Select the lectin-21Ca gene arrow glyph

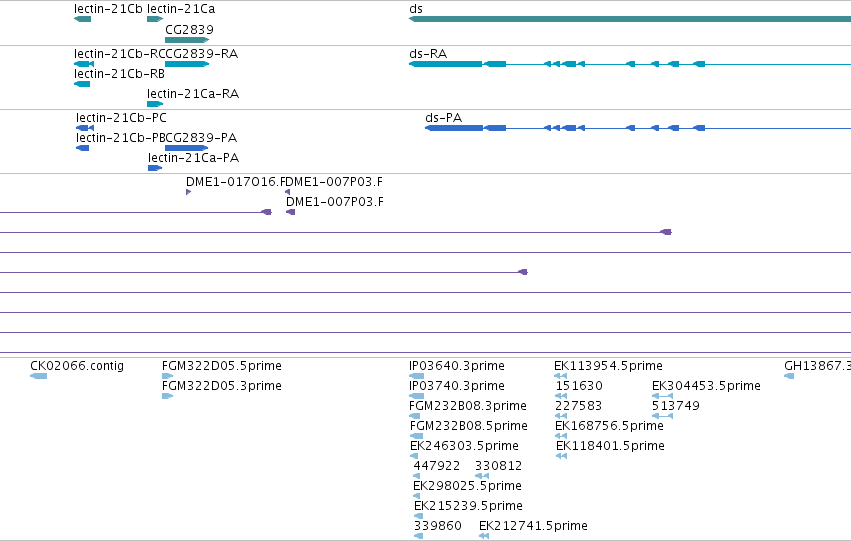(x=155, y=19)
